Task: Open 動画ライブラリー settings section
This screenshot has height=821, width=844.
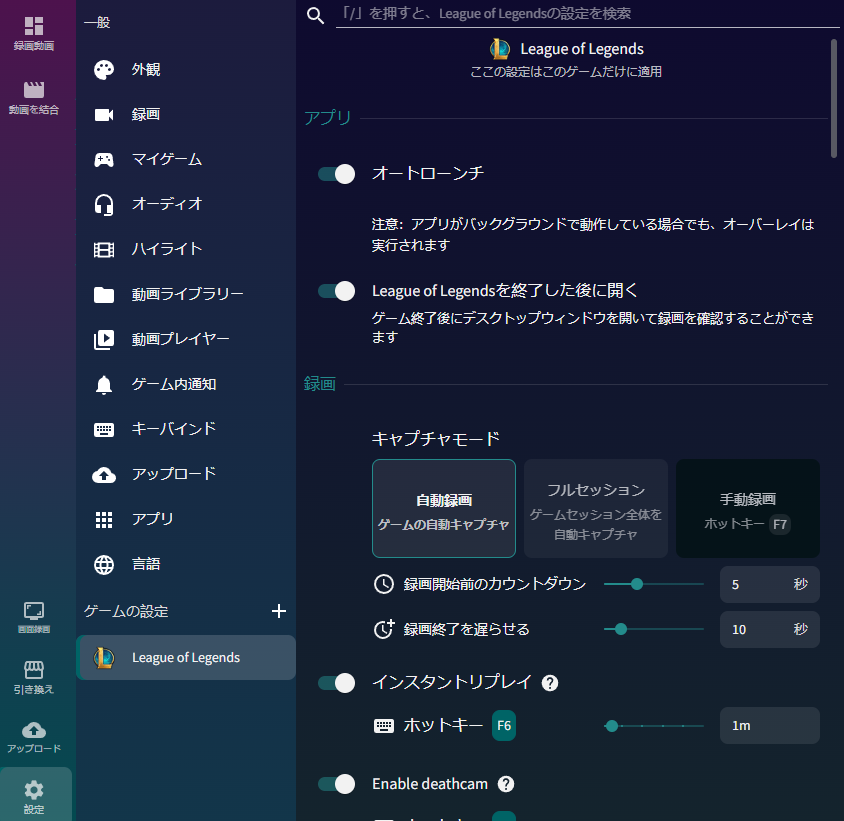Action: [186, 294]
